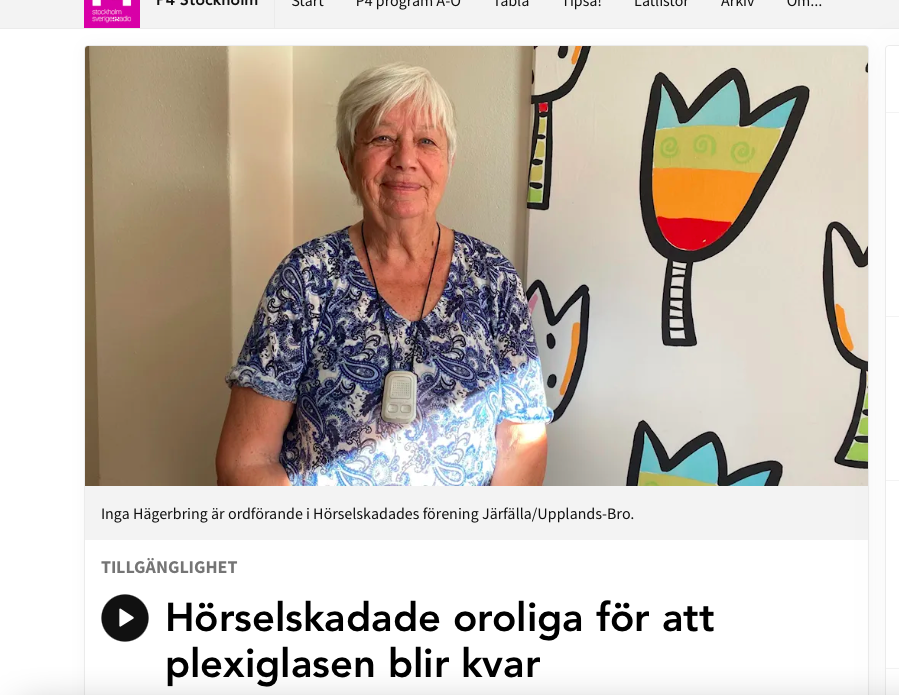This screenshot has height=695, width=899.
Task: Open the headline Hörselskadade oroliga för att plexiglasen
Action: click(x=440, y=641)
